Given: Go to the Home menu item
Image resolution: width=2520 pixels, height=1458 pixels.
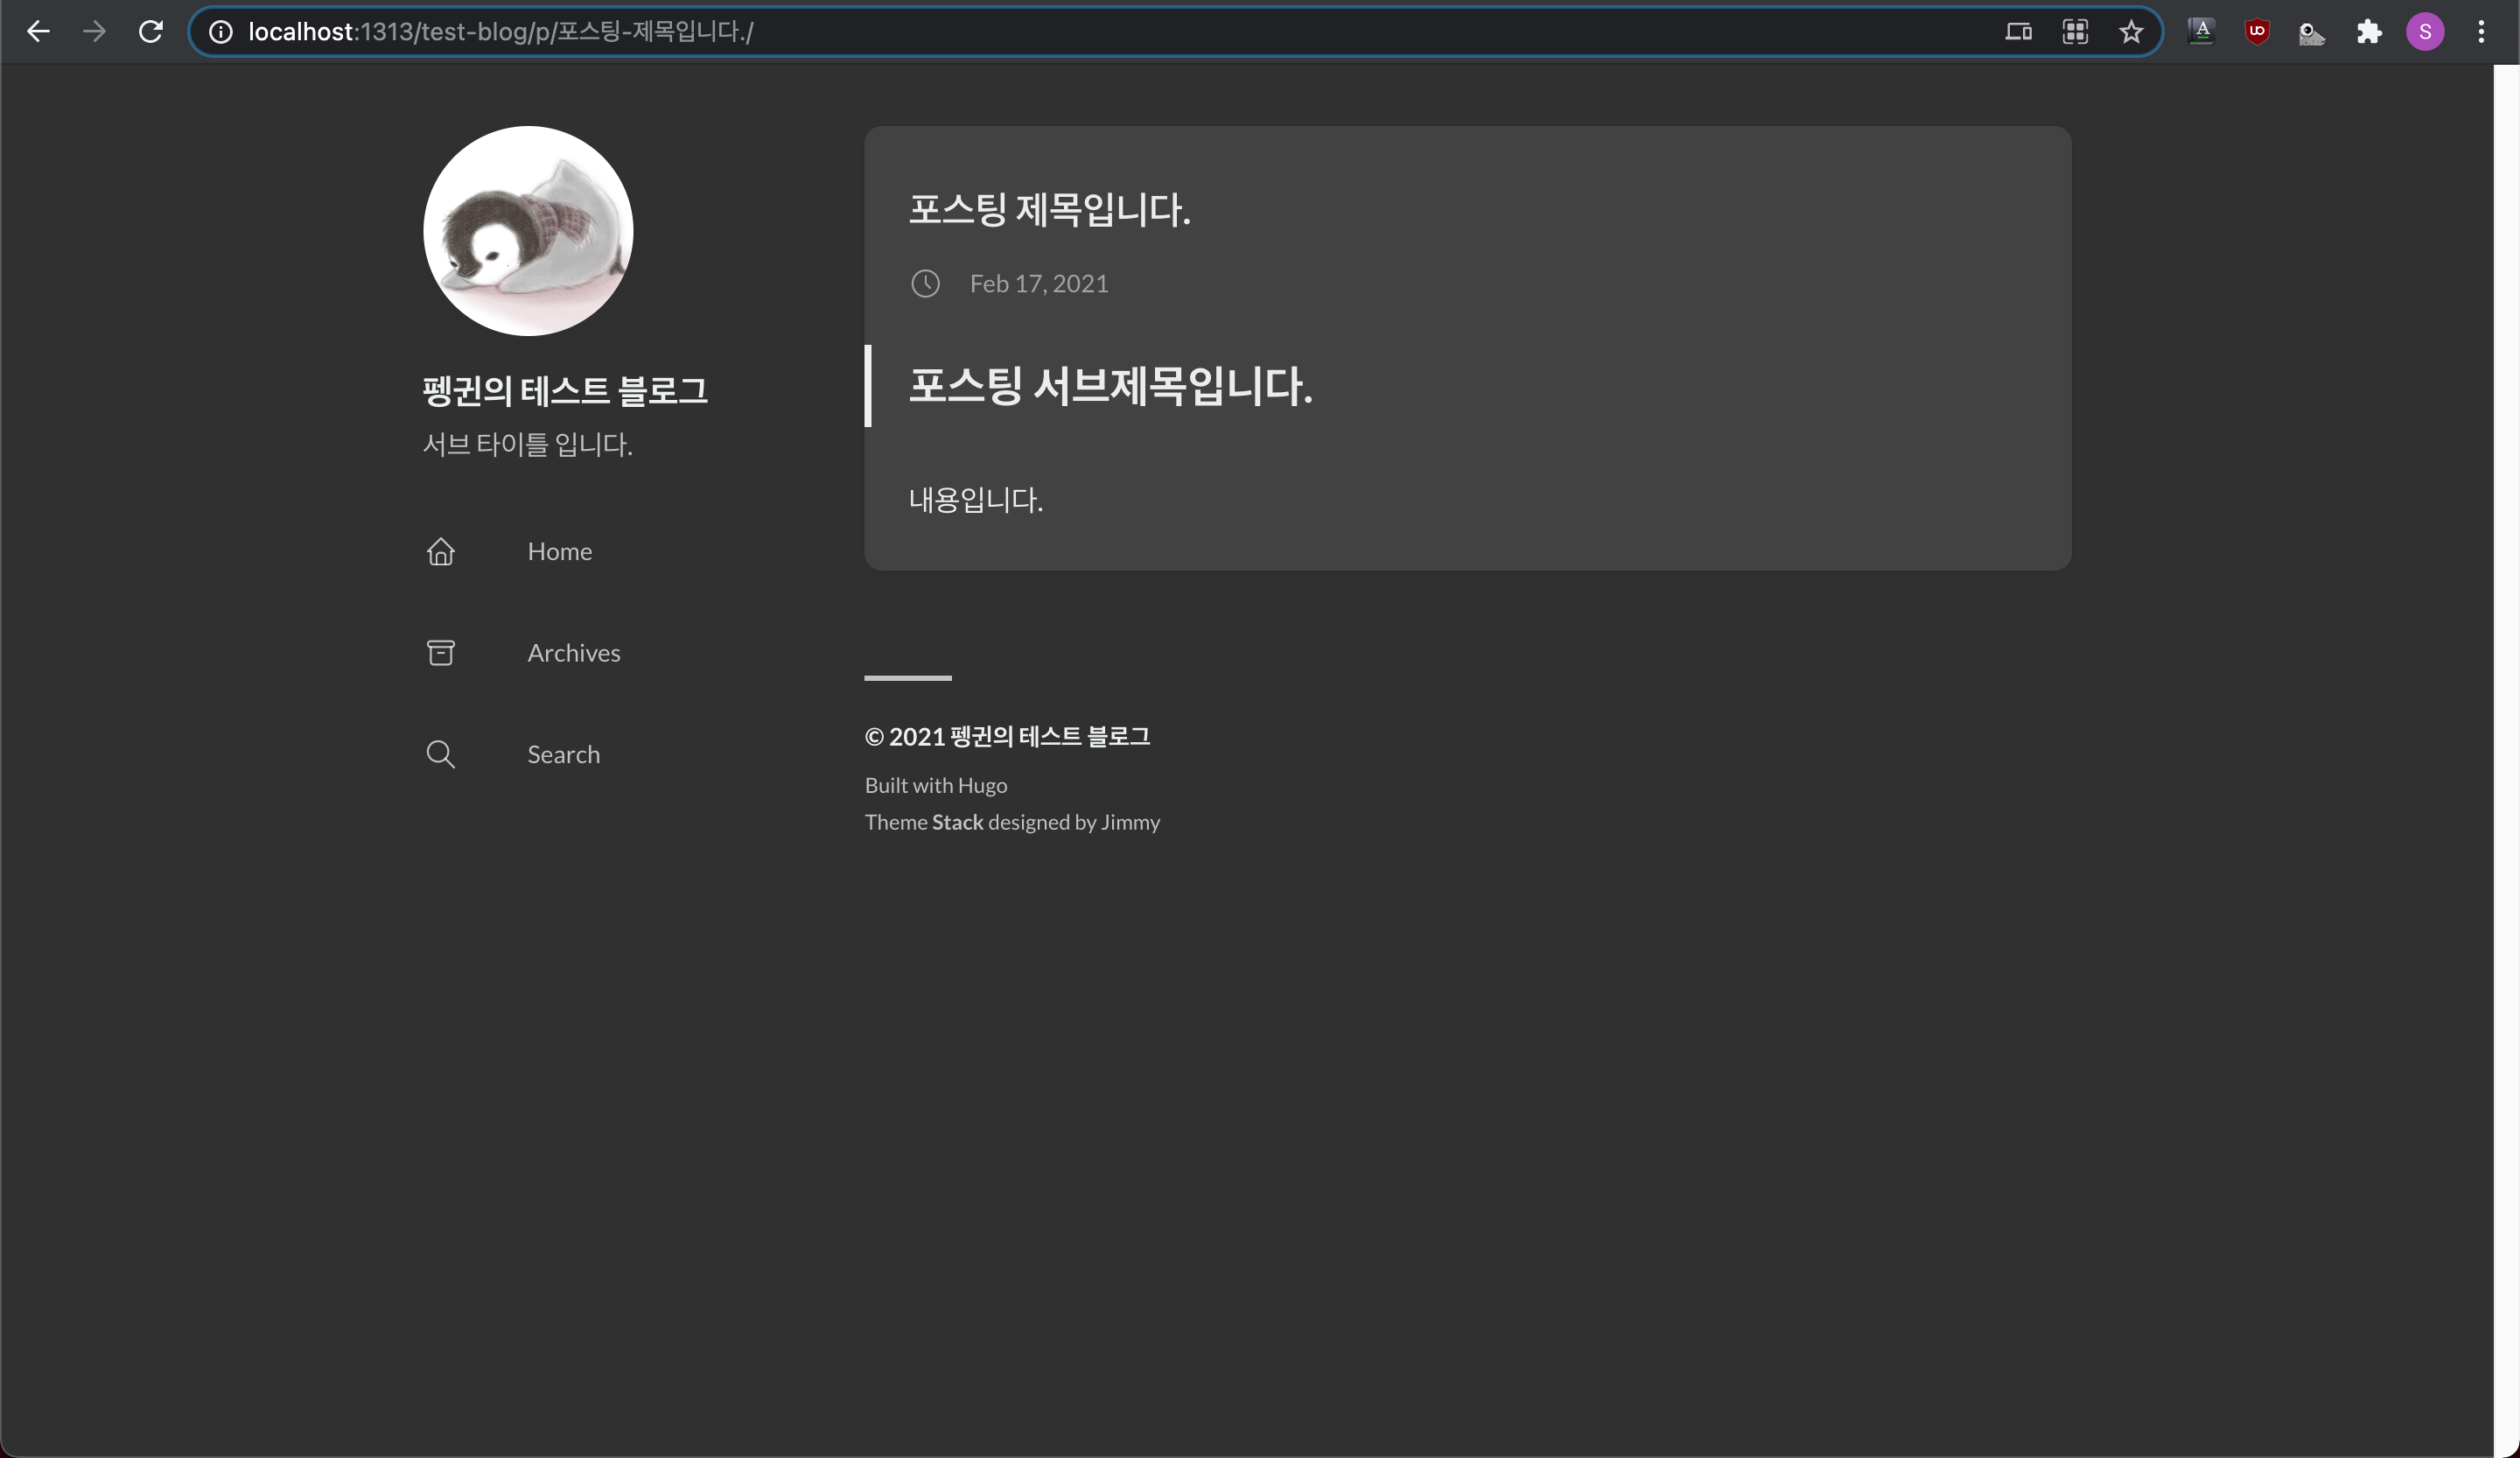Looking at the screenshot, I should click(x=559, y=552).
